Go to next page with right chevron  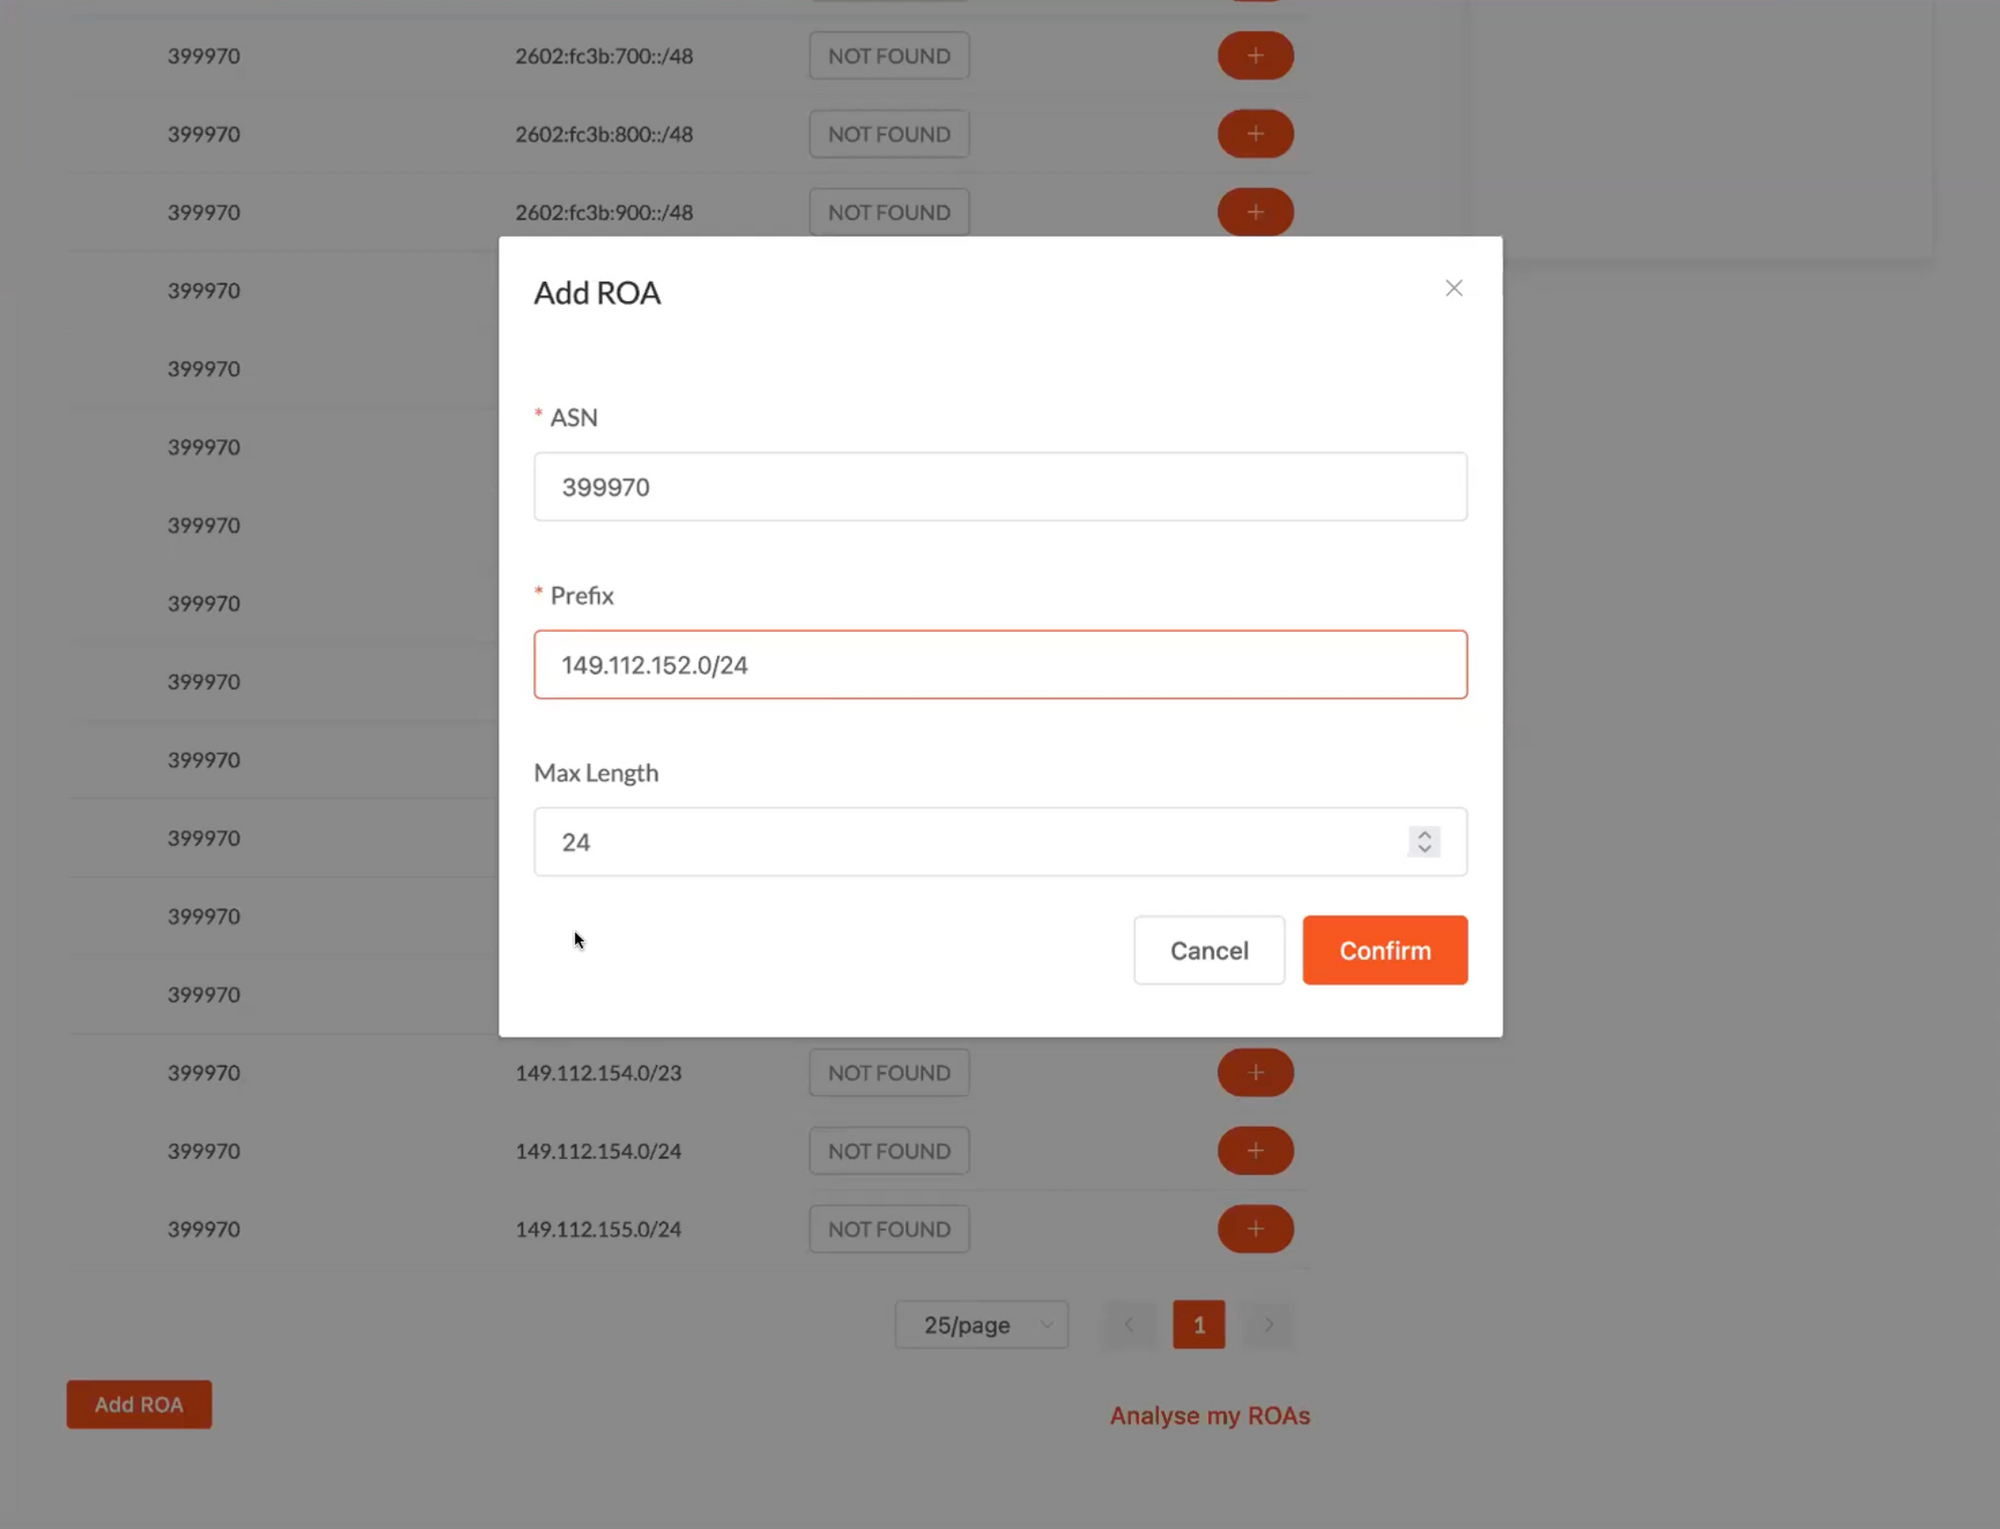pos(1268,1324)
